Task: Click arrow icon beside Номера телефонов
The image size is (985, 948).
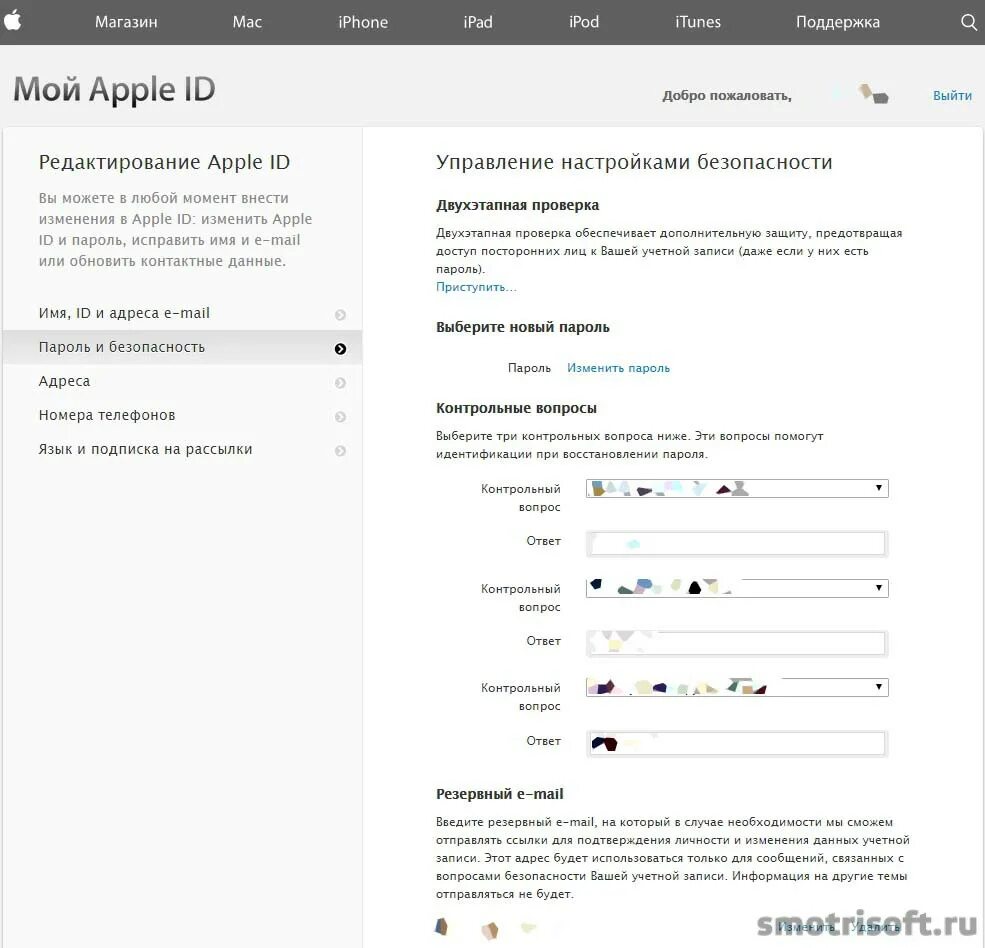Action: point(340,417)
